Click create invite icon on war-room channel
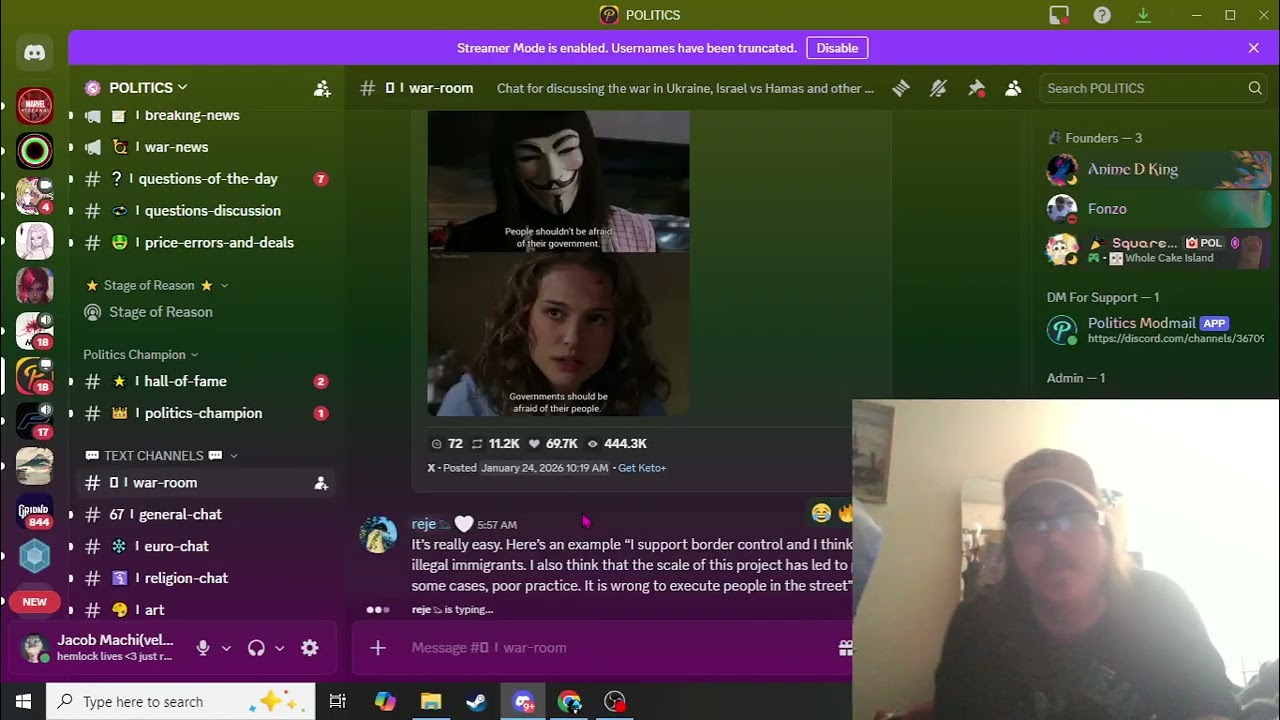 [x=321, y=483]
